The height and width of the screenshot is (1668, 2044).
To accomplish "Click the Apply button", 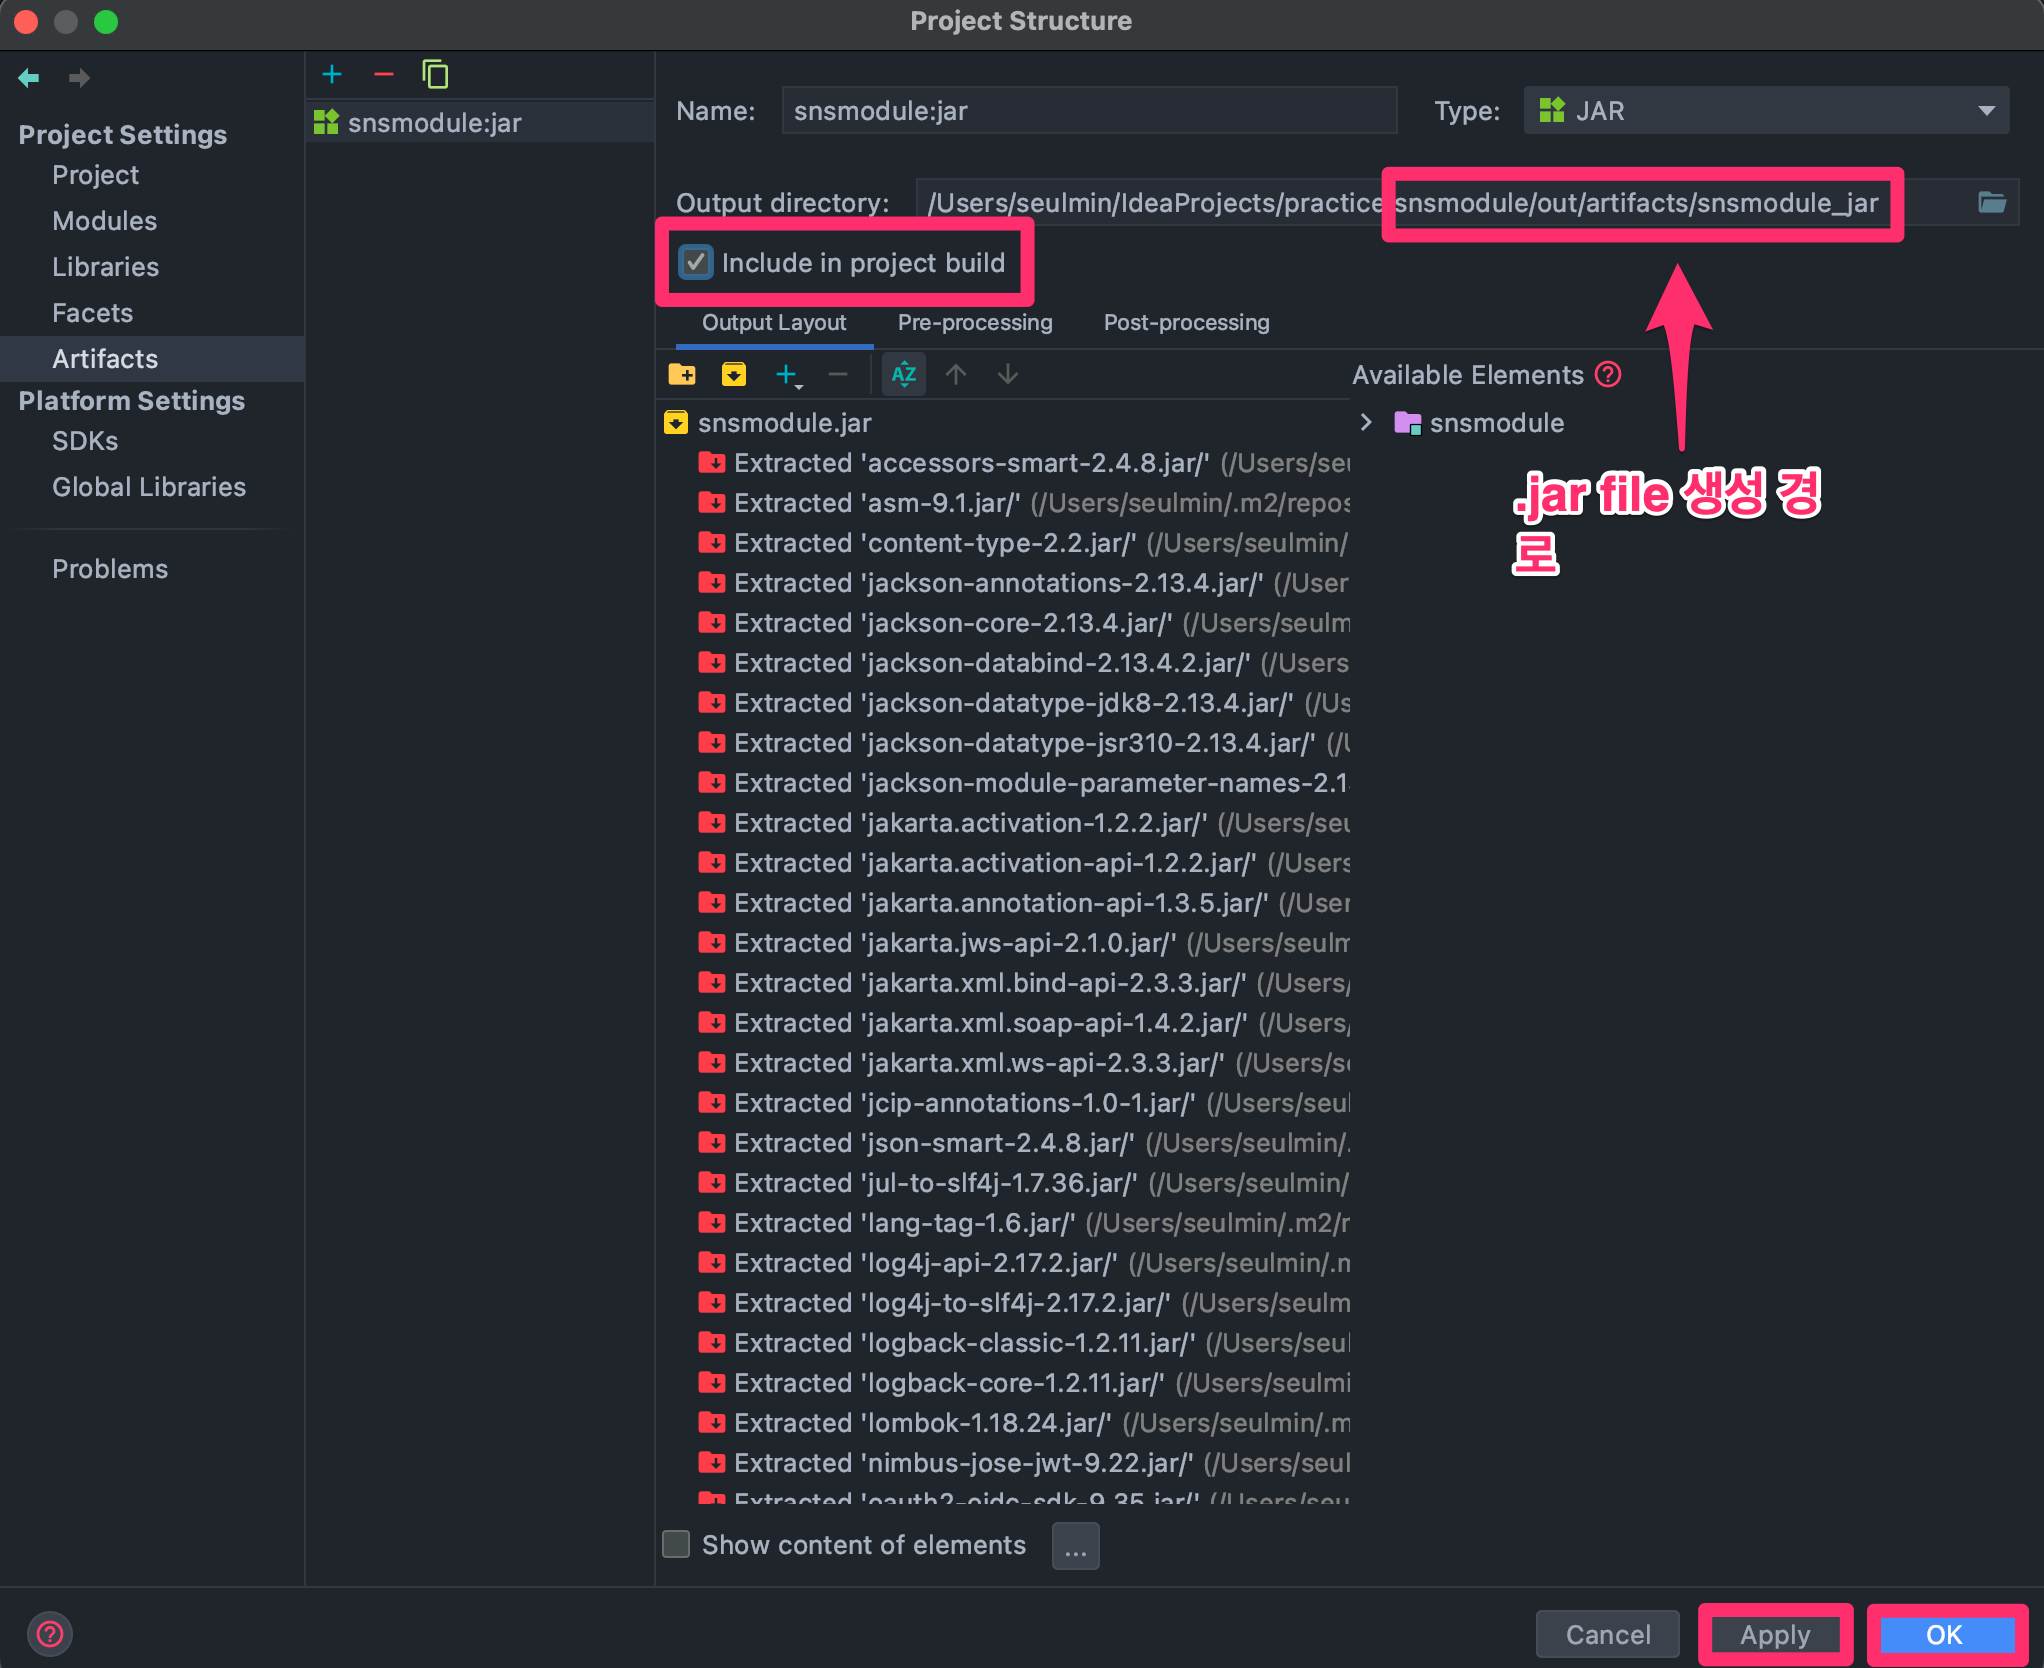I will click(x=1774, y=1635).
